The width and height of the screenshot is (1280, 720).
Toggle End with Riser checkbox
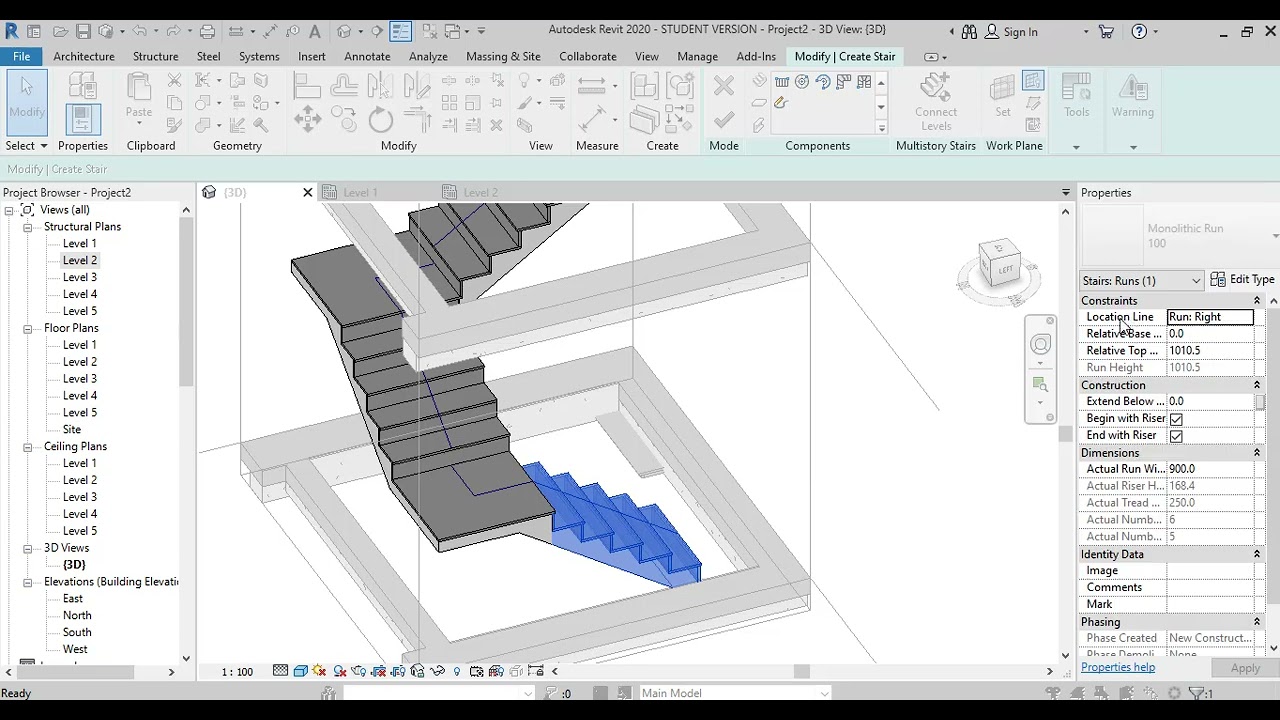tap(1176, 436)
